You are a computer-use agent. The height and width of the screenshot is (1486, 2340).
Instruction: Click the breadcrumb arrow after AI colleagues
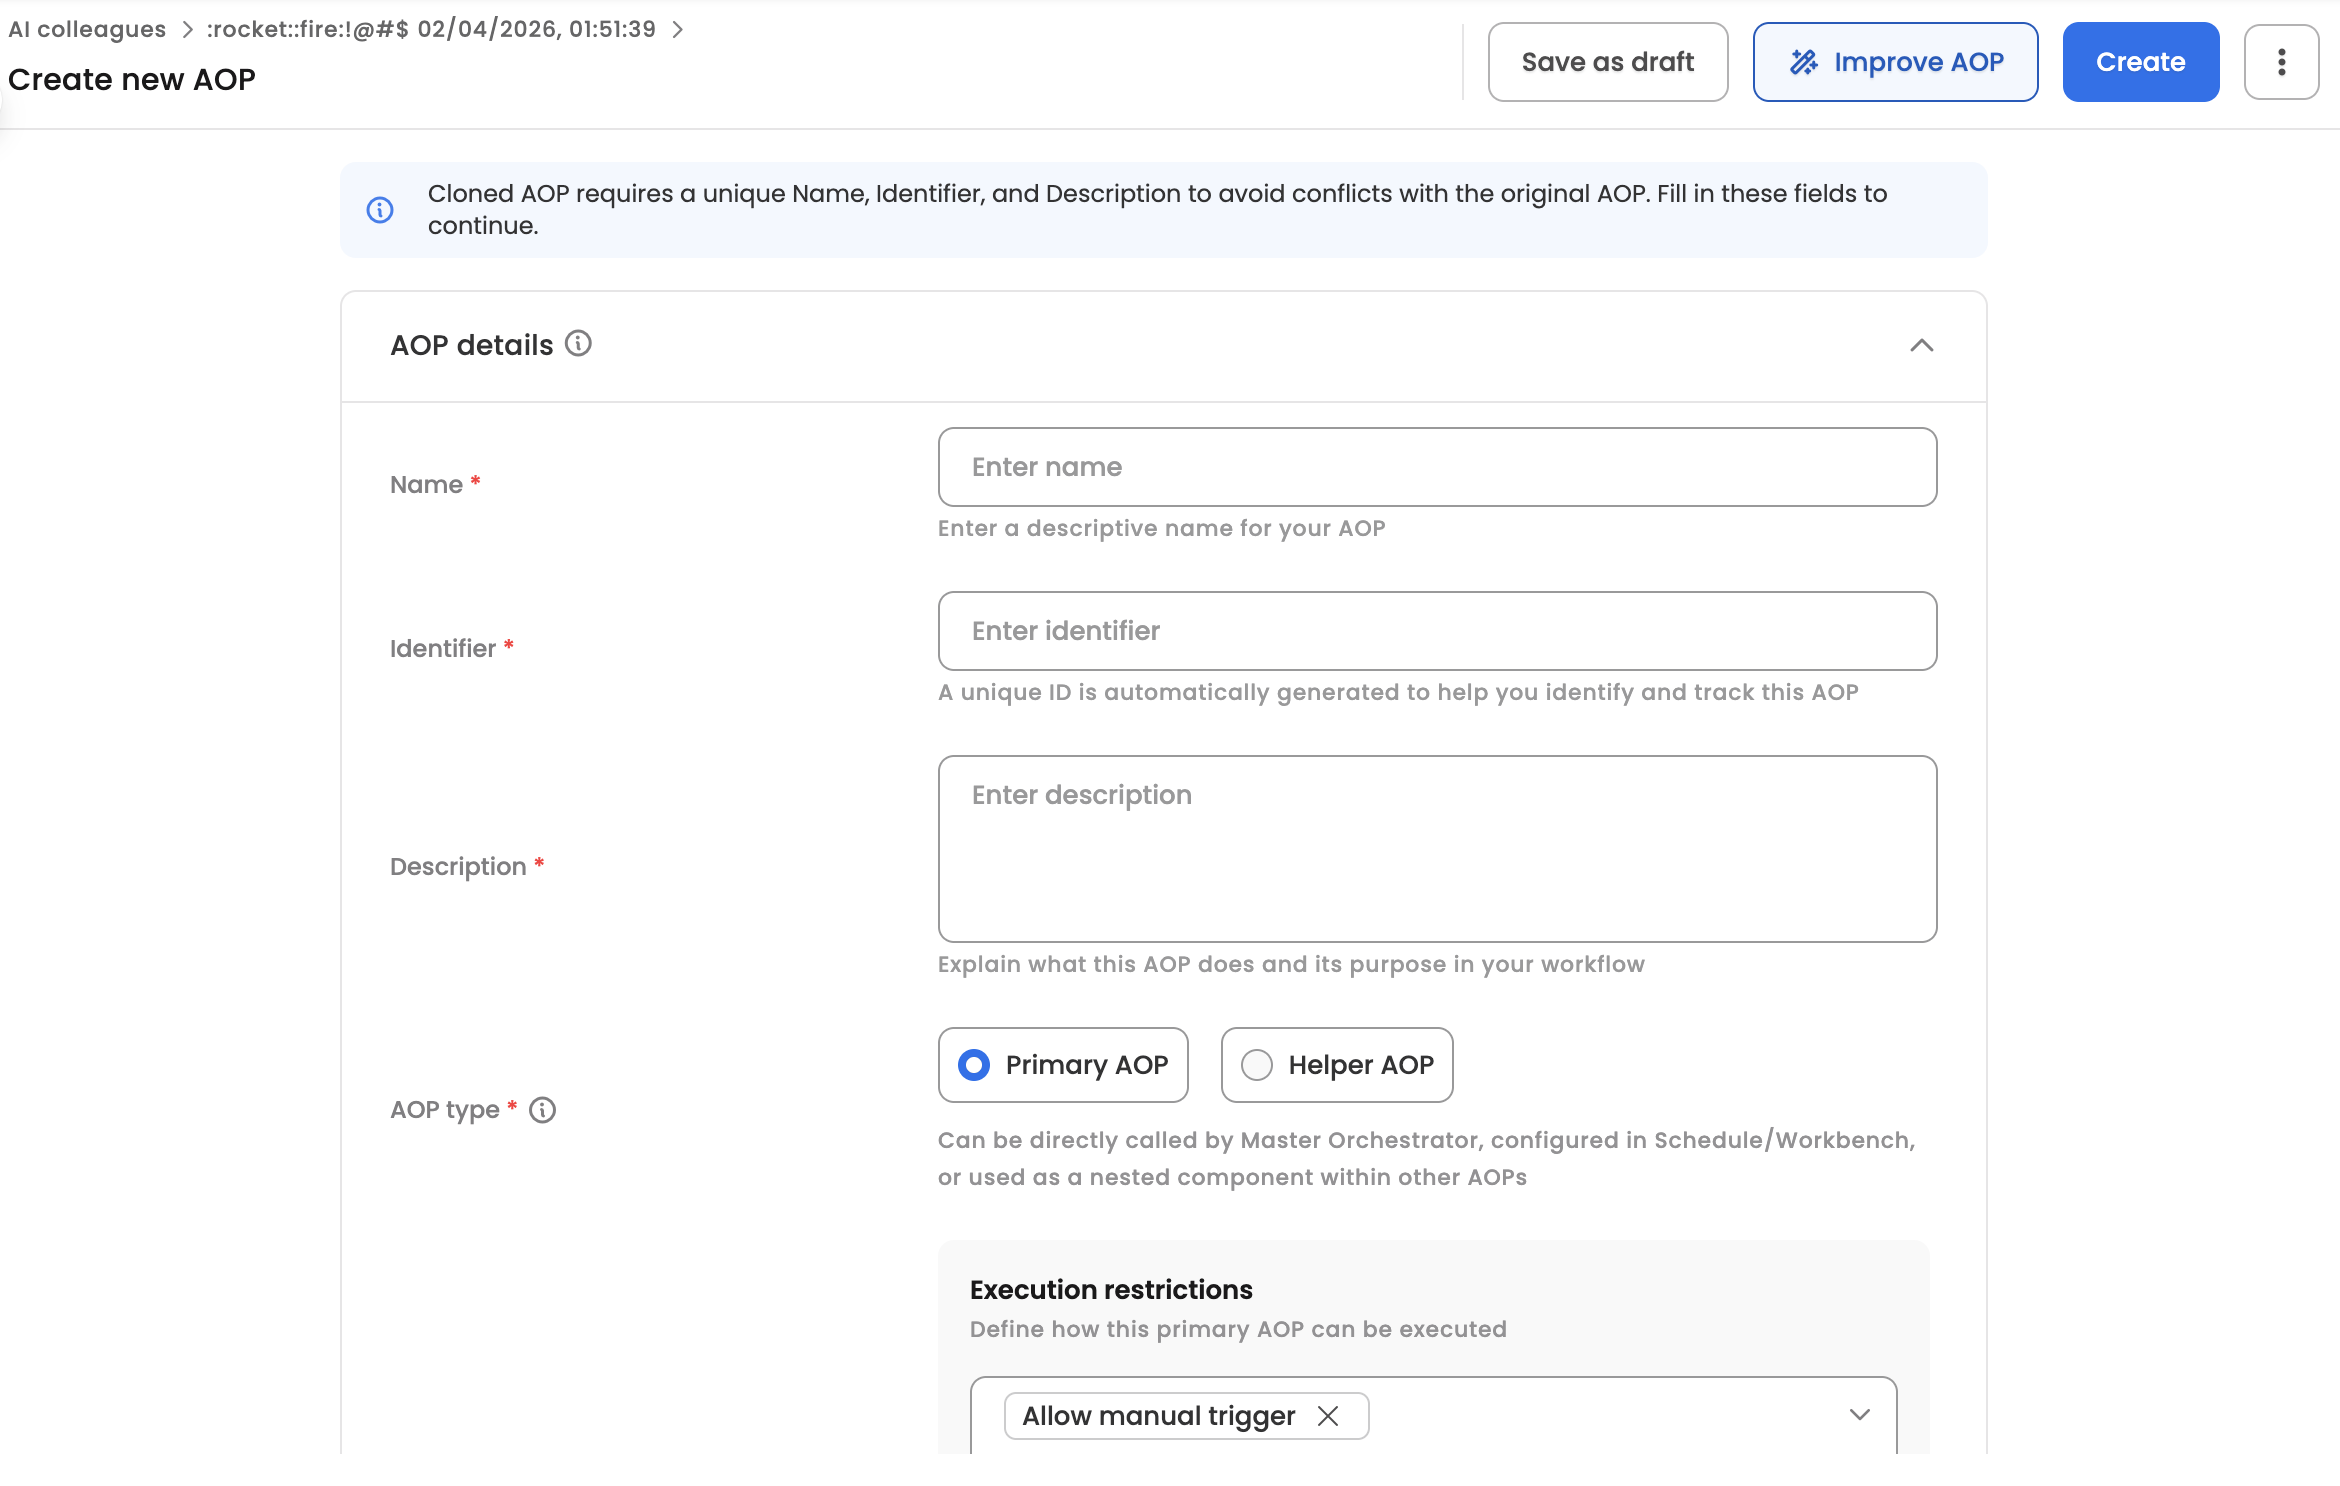pos(187,29)
